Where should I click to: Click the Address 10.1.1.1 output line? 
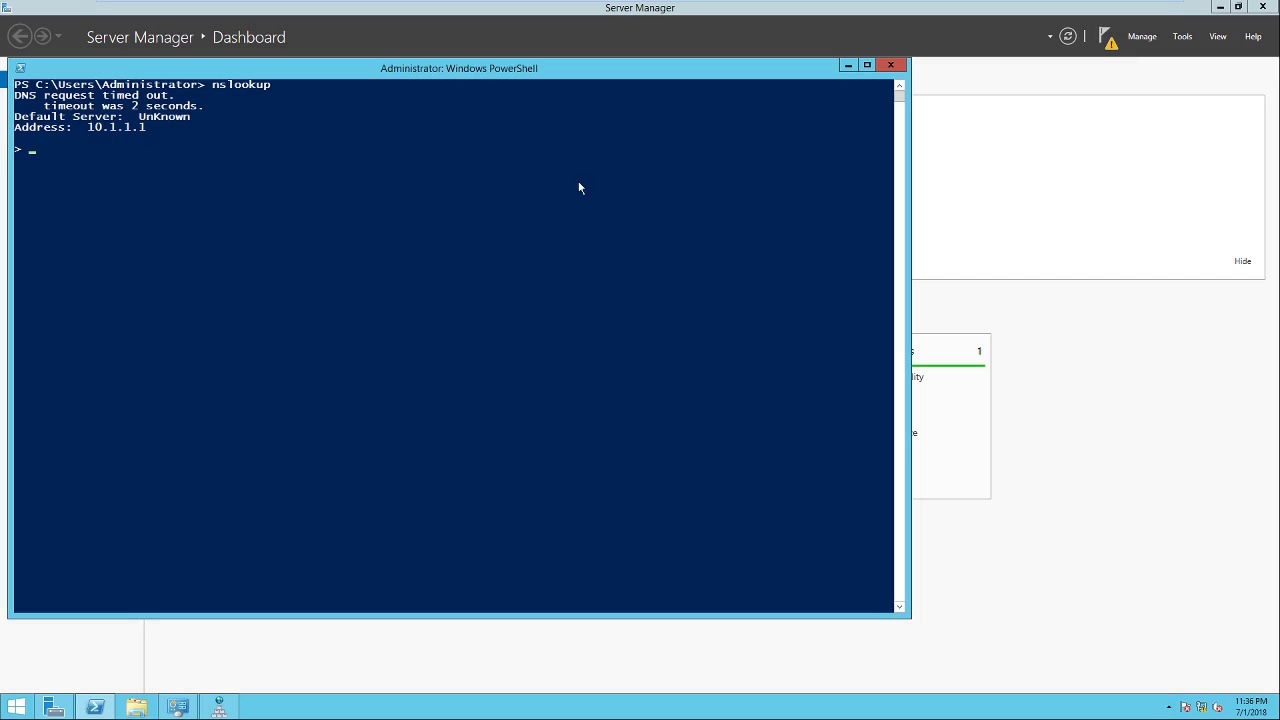coord(80,128)
